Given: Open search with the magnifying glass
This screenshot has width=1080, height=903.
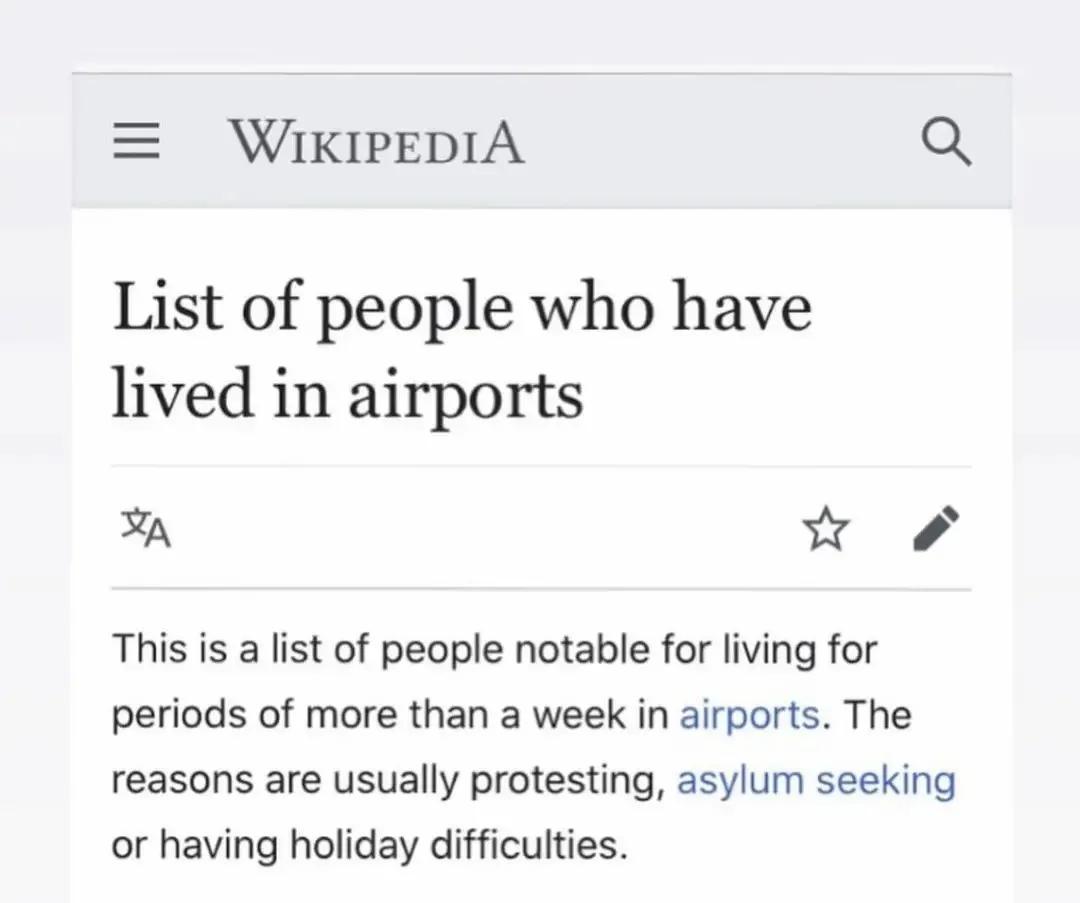Looking at the screenshot, I should tap(944, 143).
